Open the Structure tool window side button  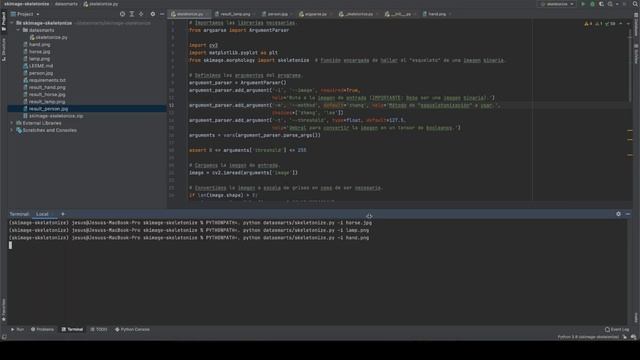[x=4, y=49]
